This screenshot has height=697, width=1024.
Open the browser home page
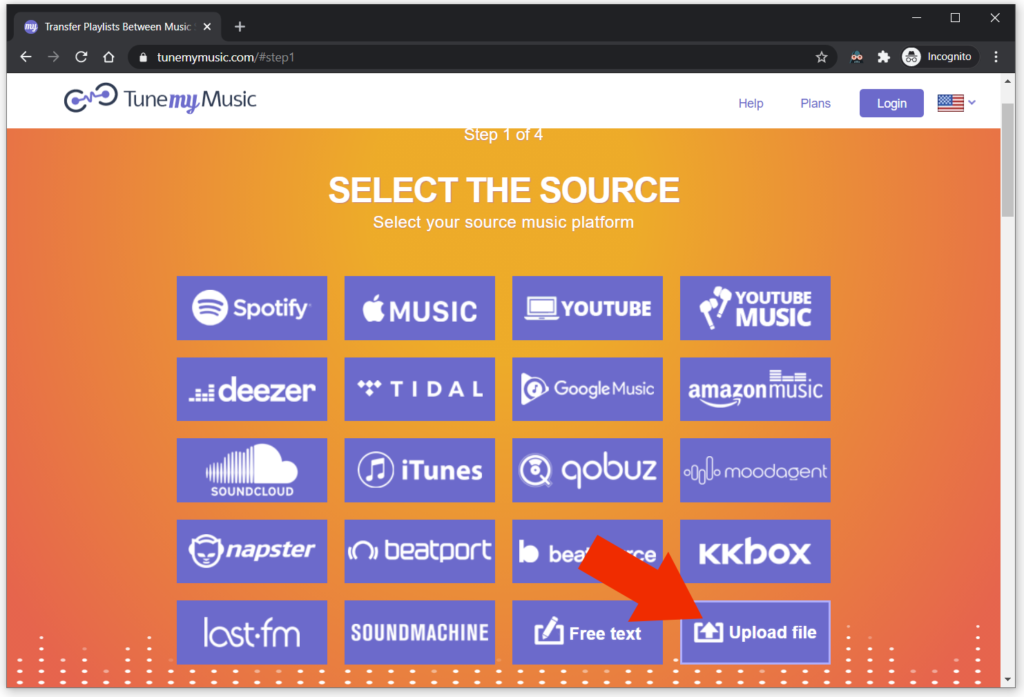tap(108, 57)
